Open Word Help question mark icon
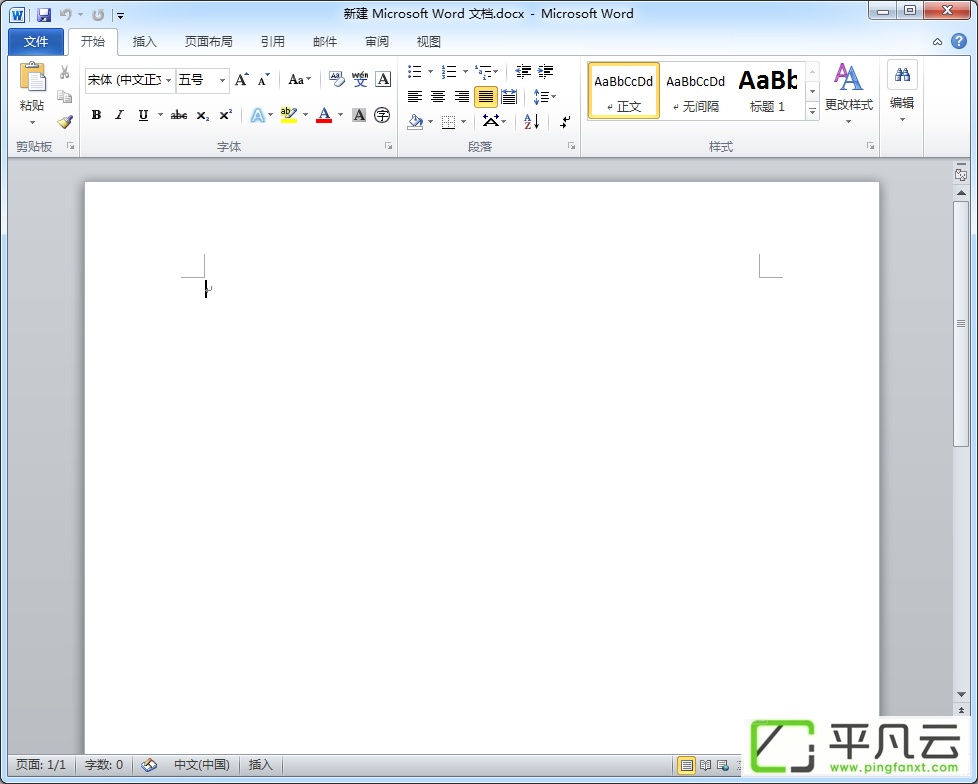This screenshot has height=784, width=978. tap(959, 41)
